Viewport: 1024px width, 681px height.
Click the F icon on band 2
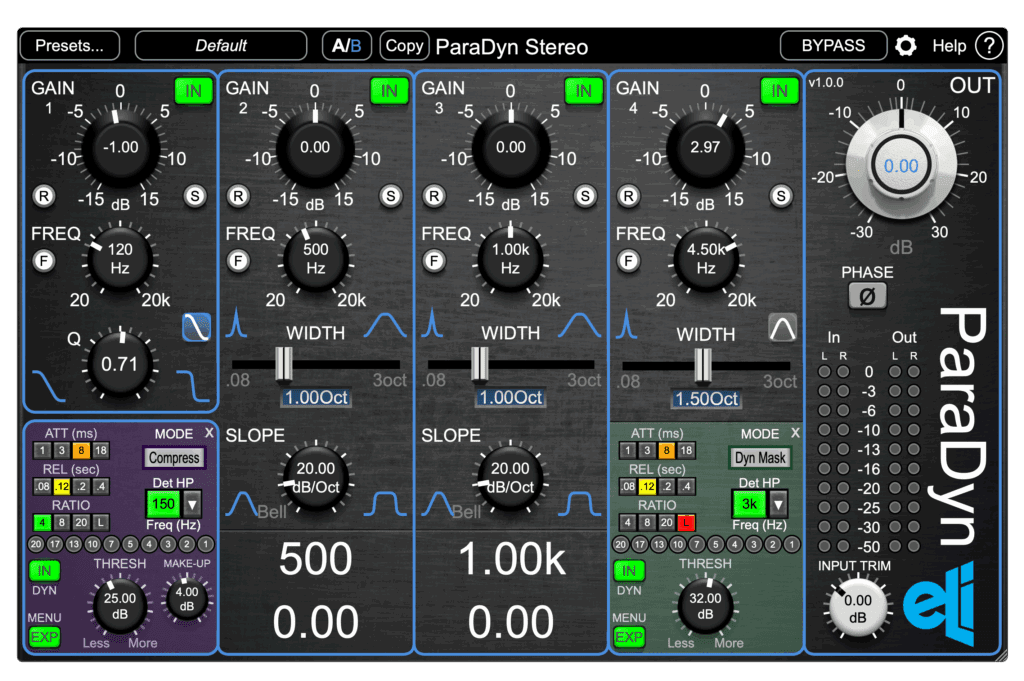click(x=238, y=259)
